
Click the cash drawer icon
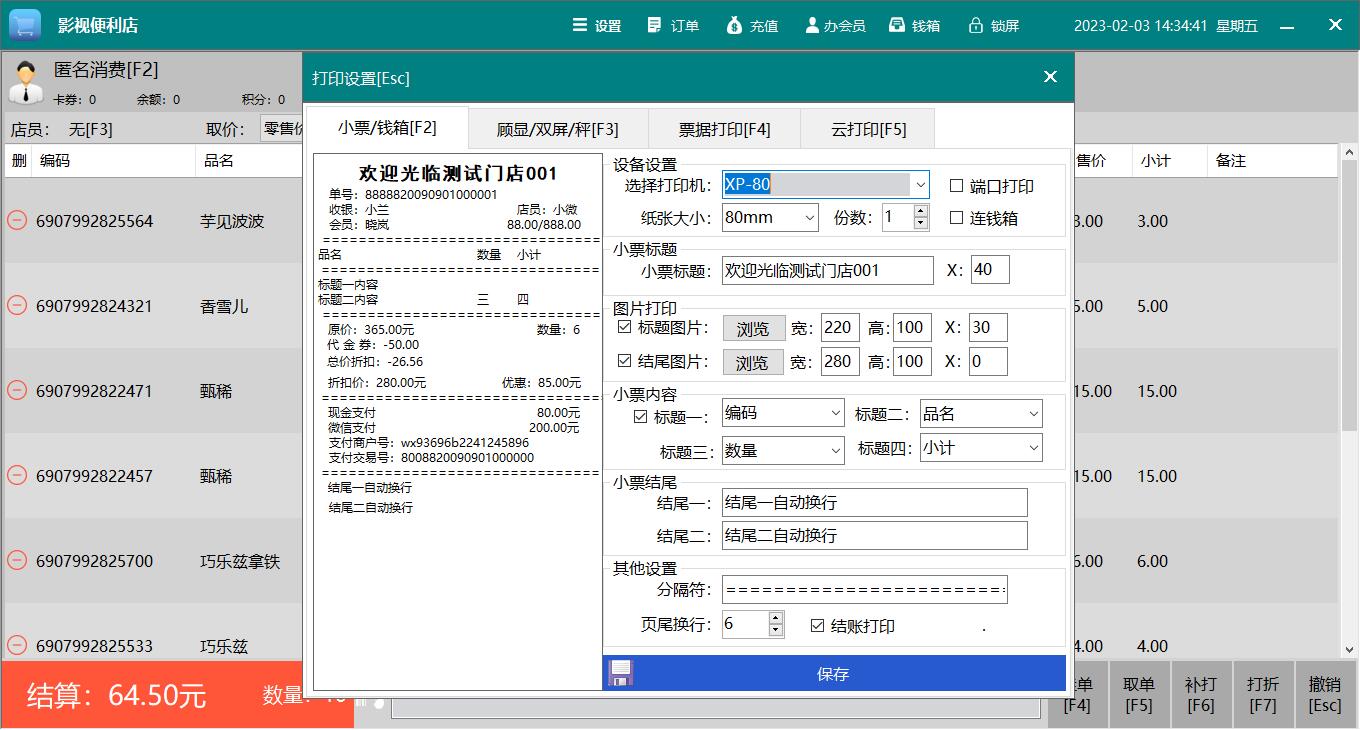pyautogui.click(x=897, y=25)
